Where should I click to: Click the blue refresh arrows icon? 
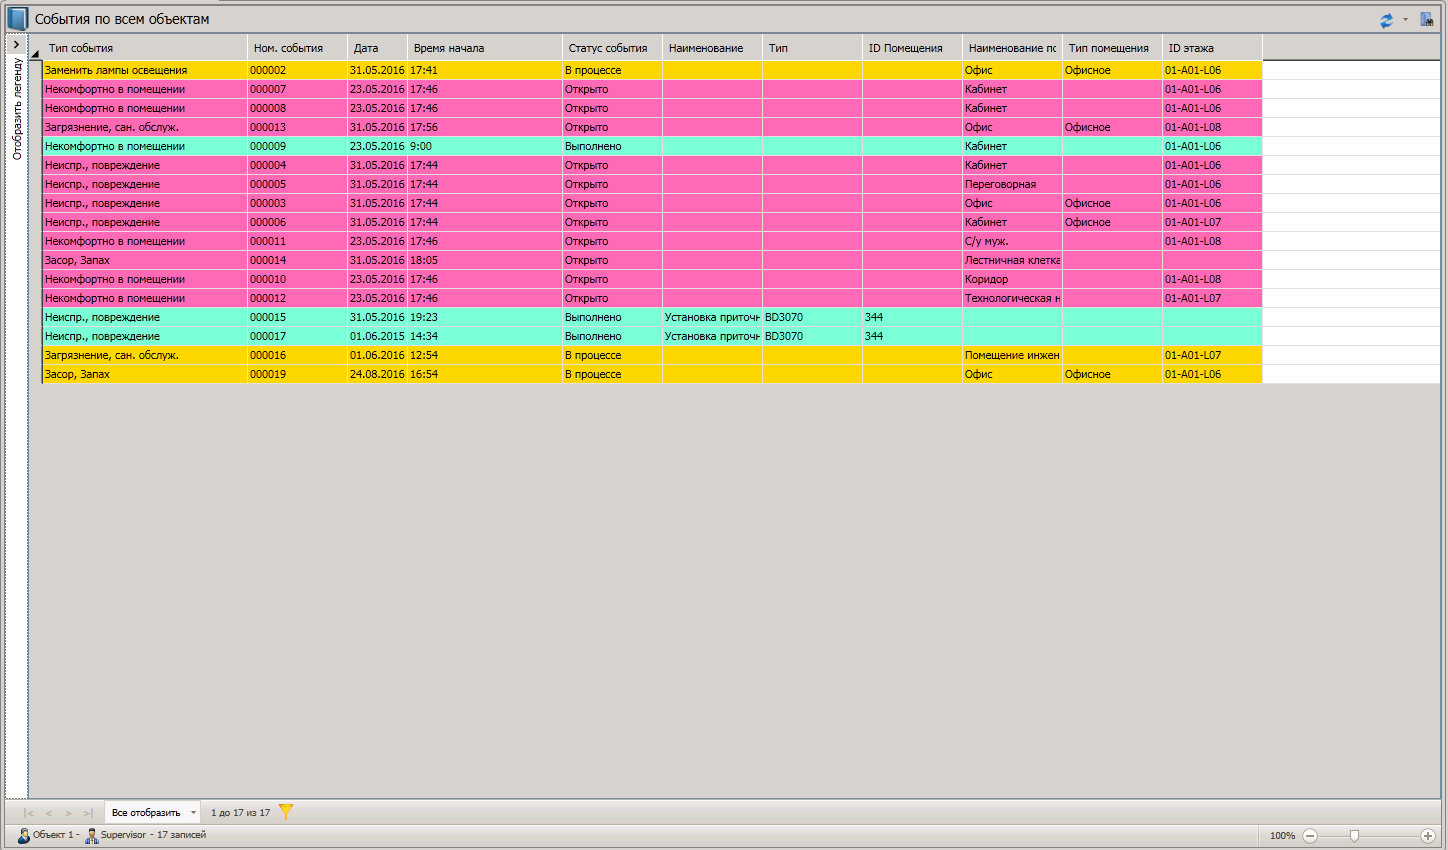point(1386,20)
